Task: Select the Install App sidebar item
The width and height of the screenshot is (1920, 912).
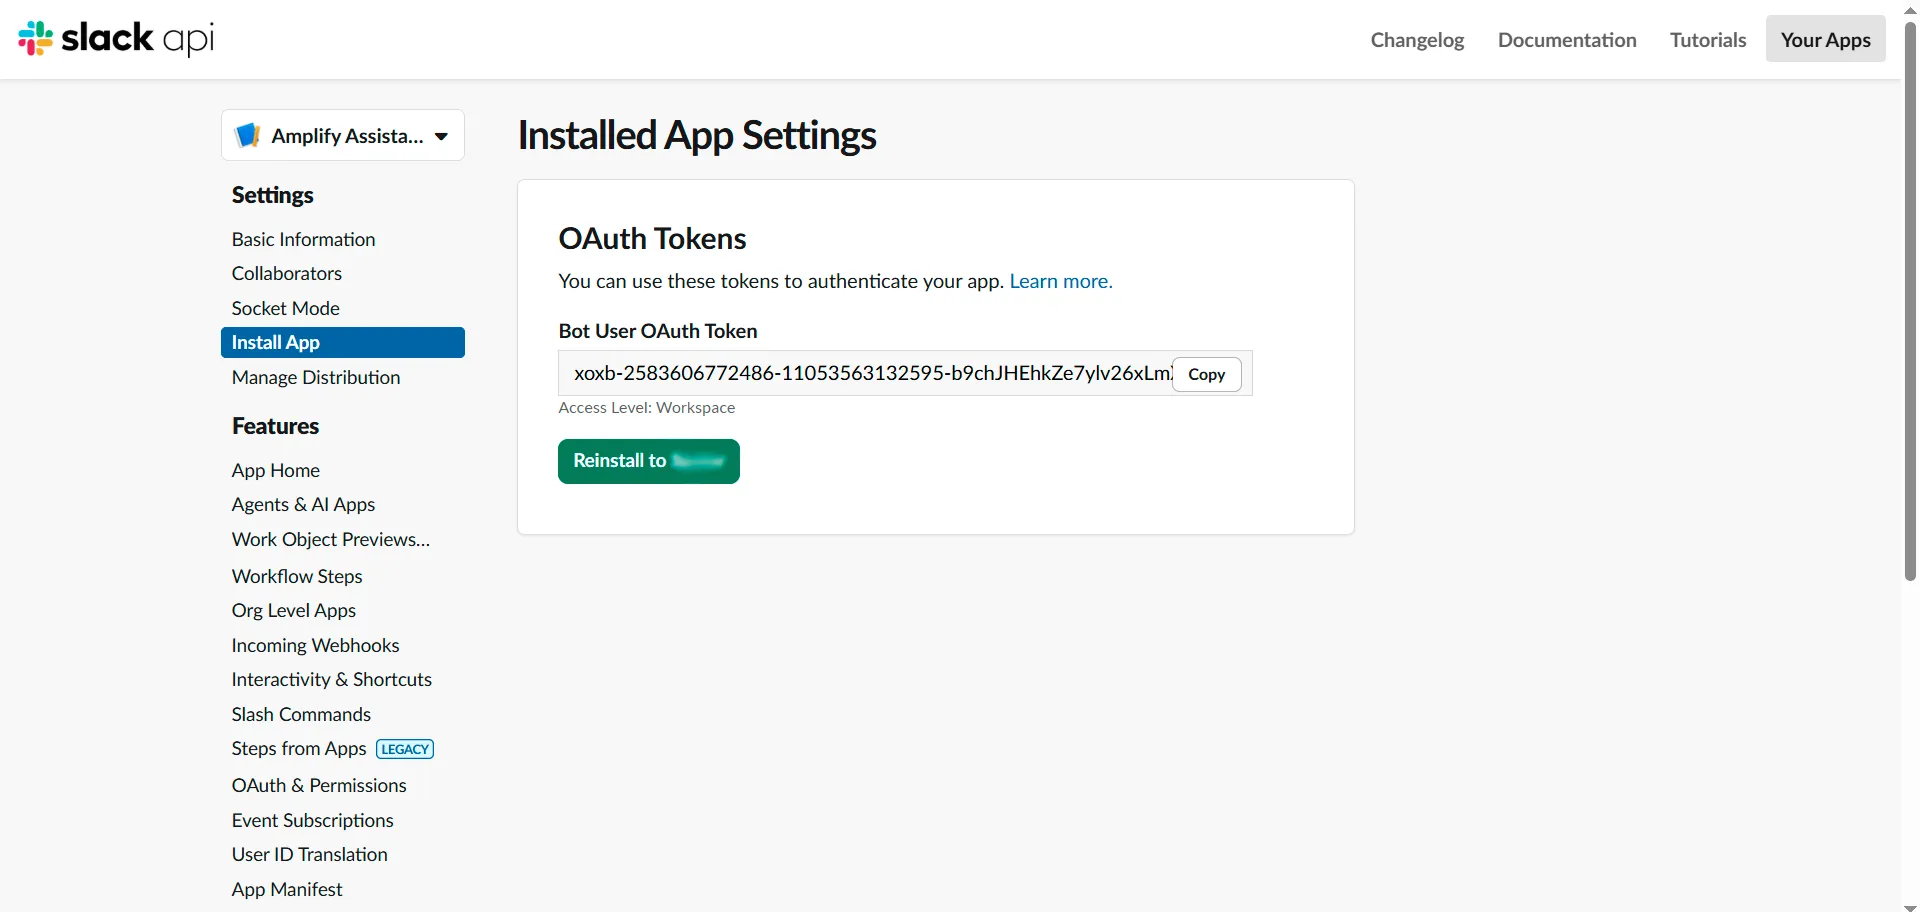Action: [x=342, y=342]
